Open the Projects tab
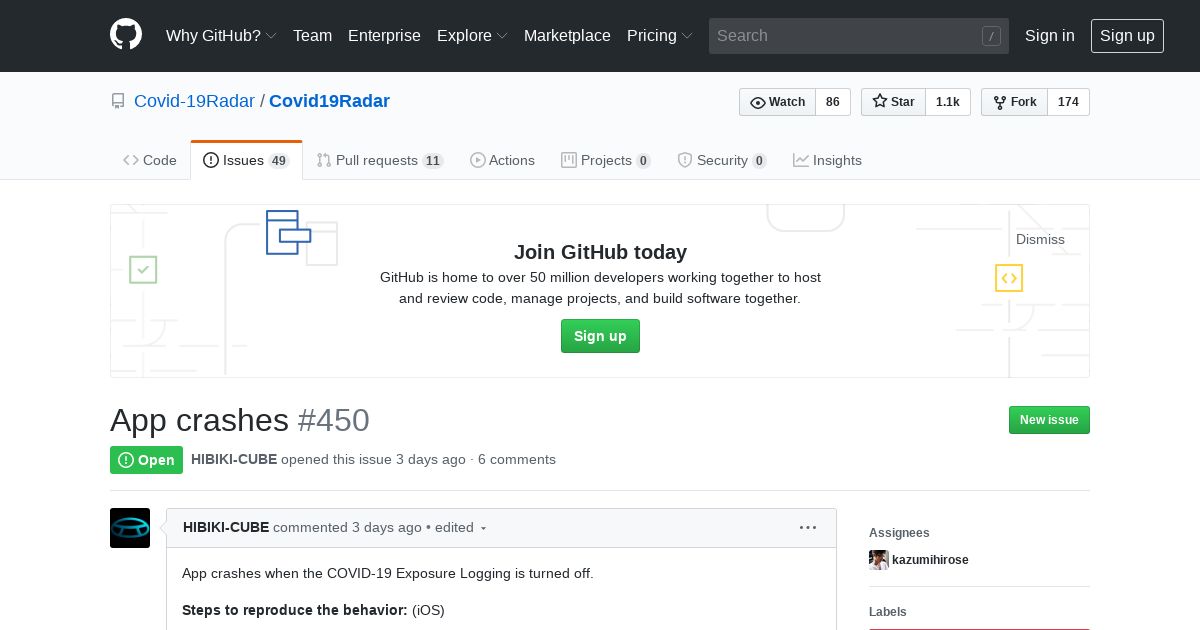Screen dimensions: 1200x630 point(606,160)
